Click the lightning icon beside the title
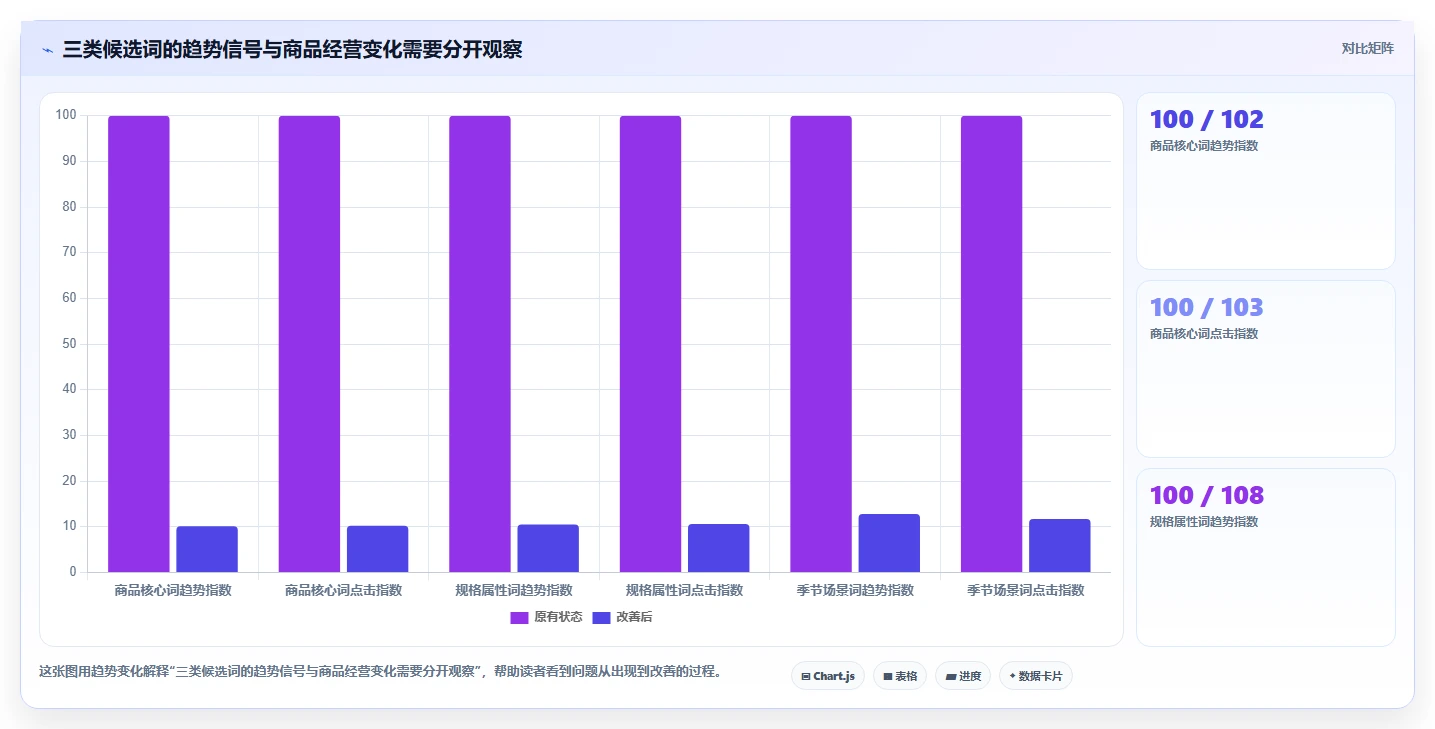Screen dimensions: 1435x729 (48, 50)
